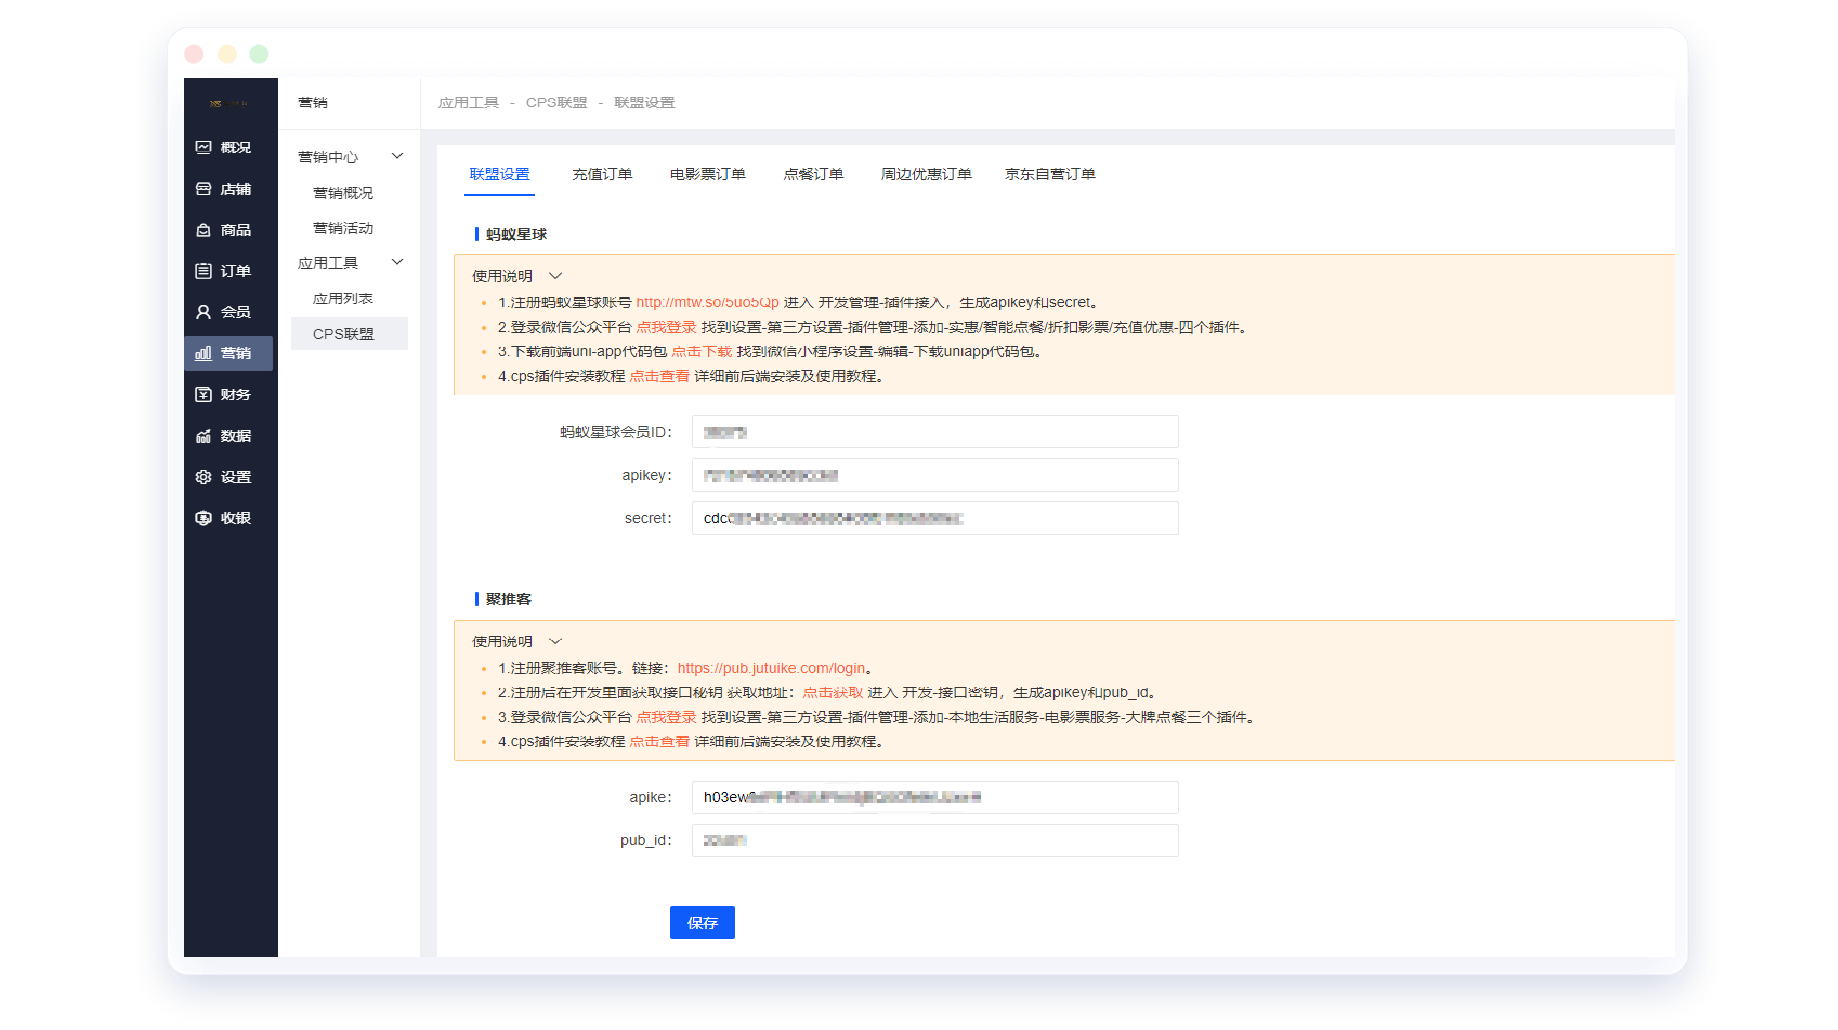Open the 概况 overview section in sidebar
This screenshot has width=1838, height=1030.
[x=229, y=147]
